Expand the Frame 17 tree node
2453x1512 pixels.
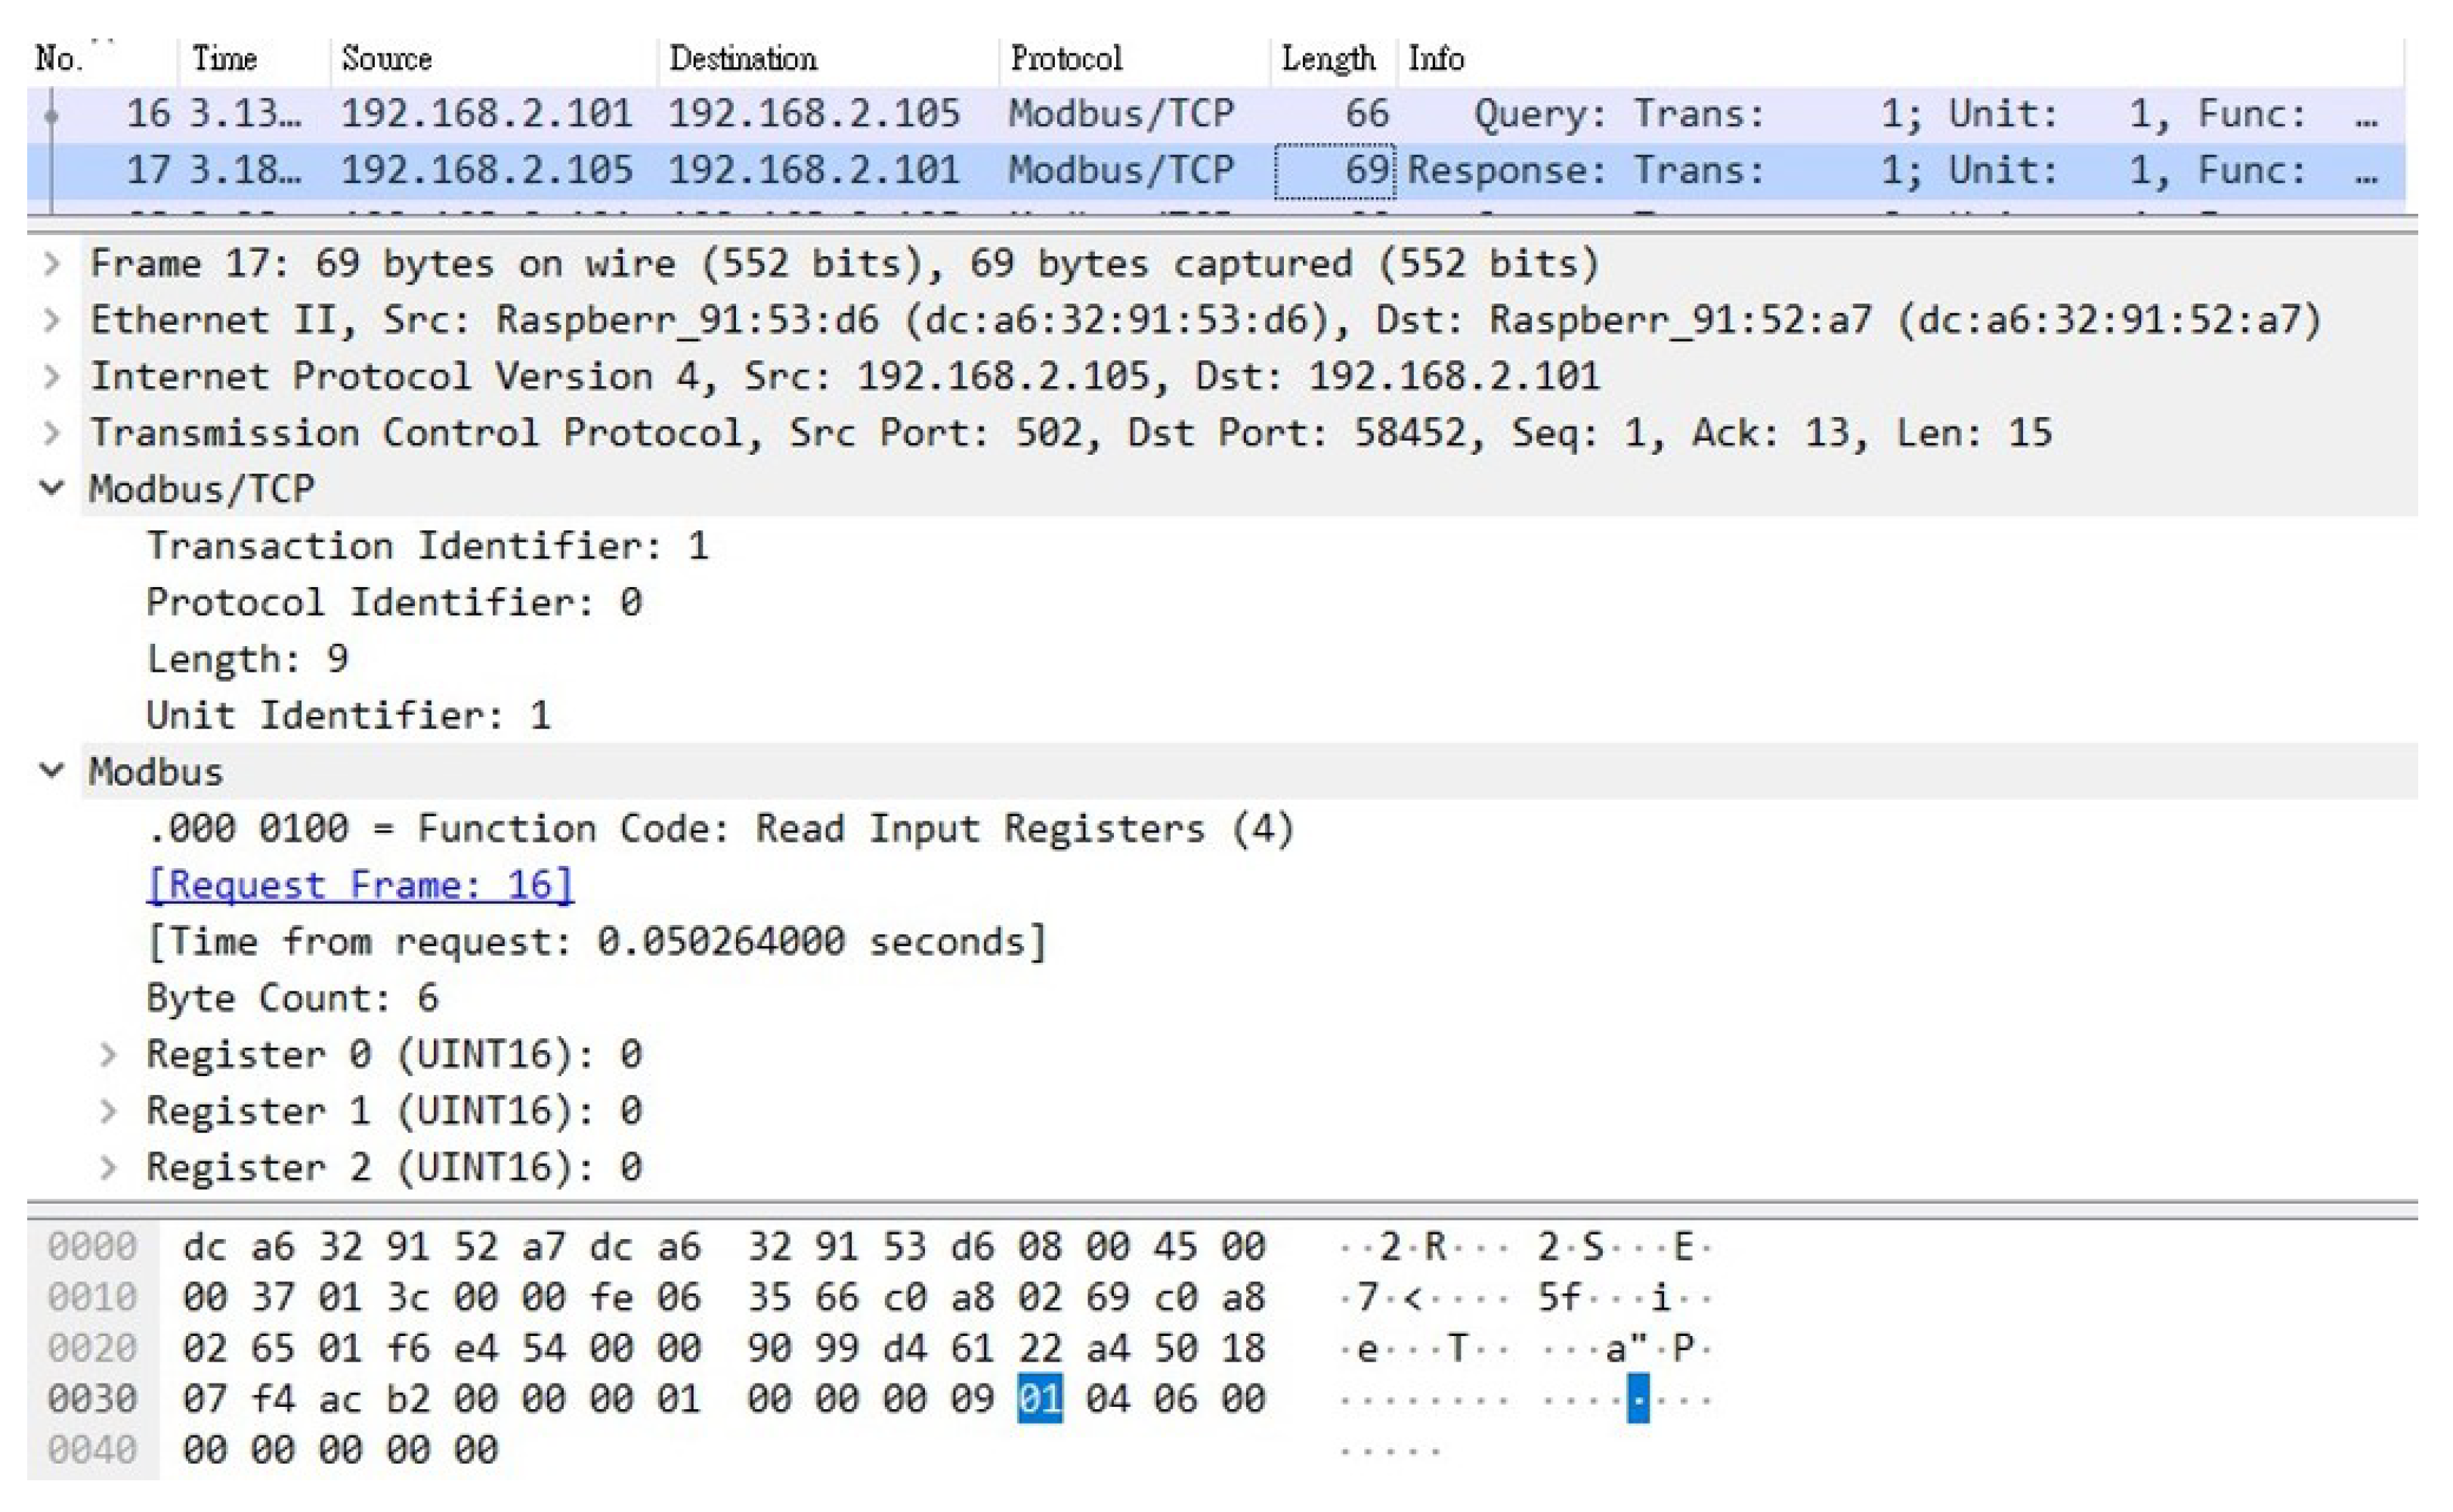(x=52, y=264)
